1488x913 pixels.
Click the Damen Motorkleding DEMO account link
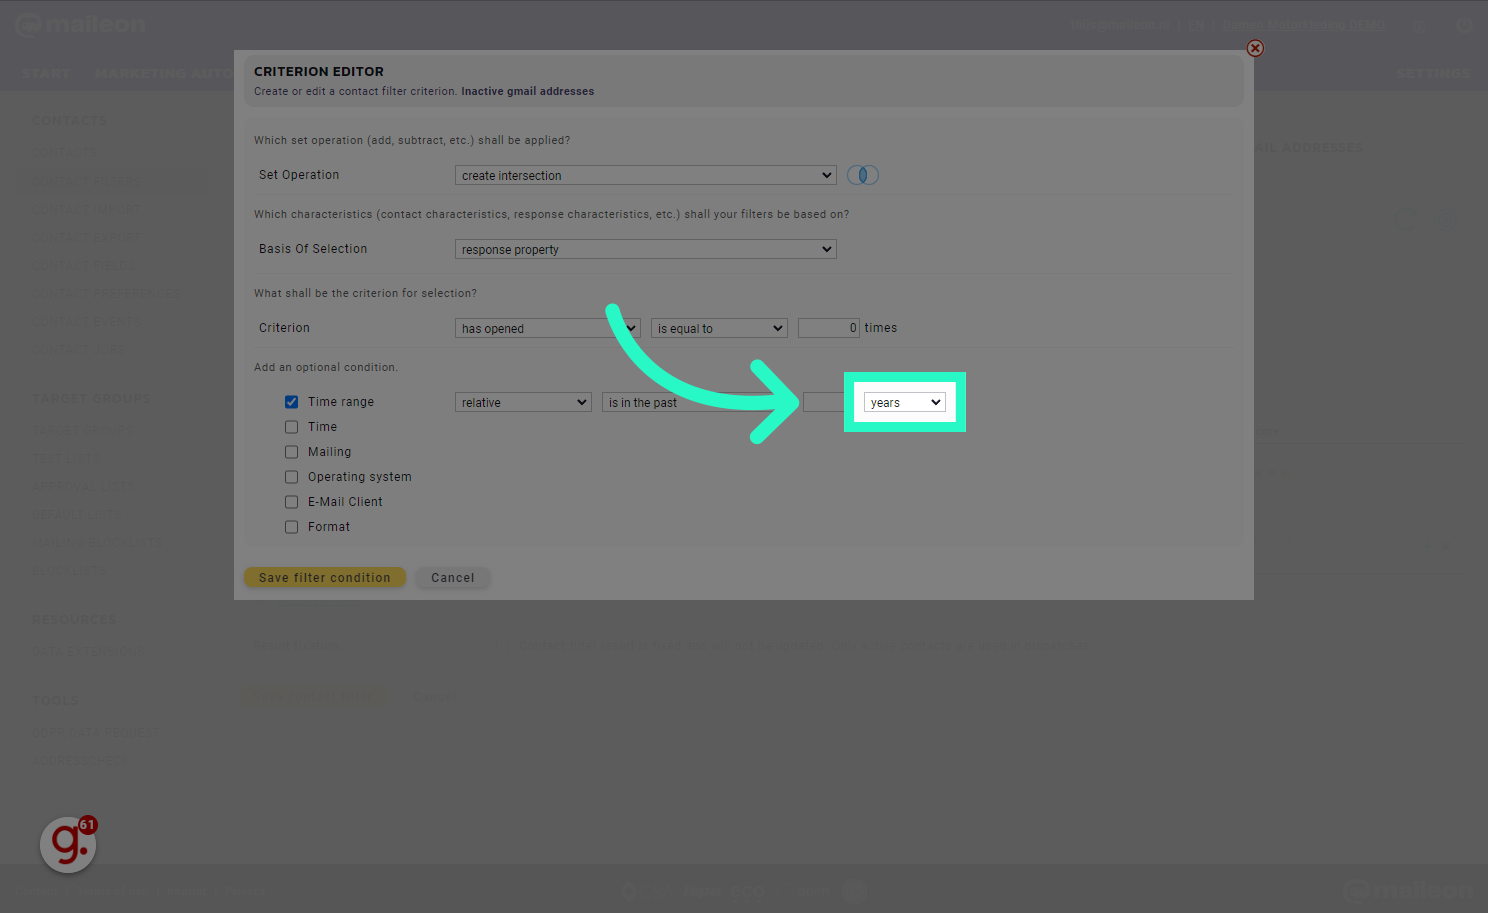[x=1304, y=25]
